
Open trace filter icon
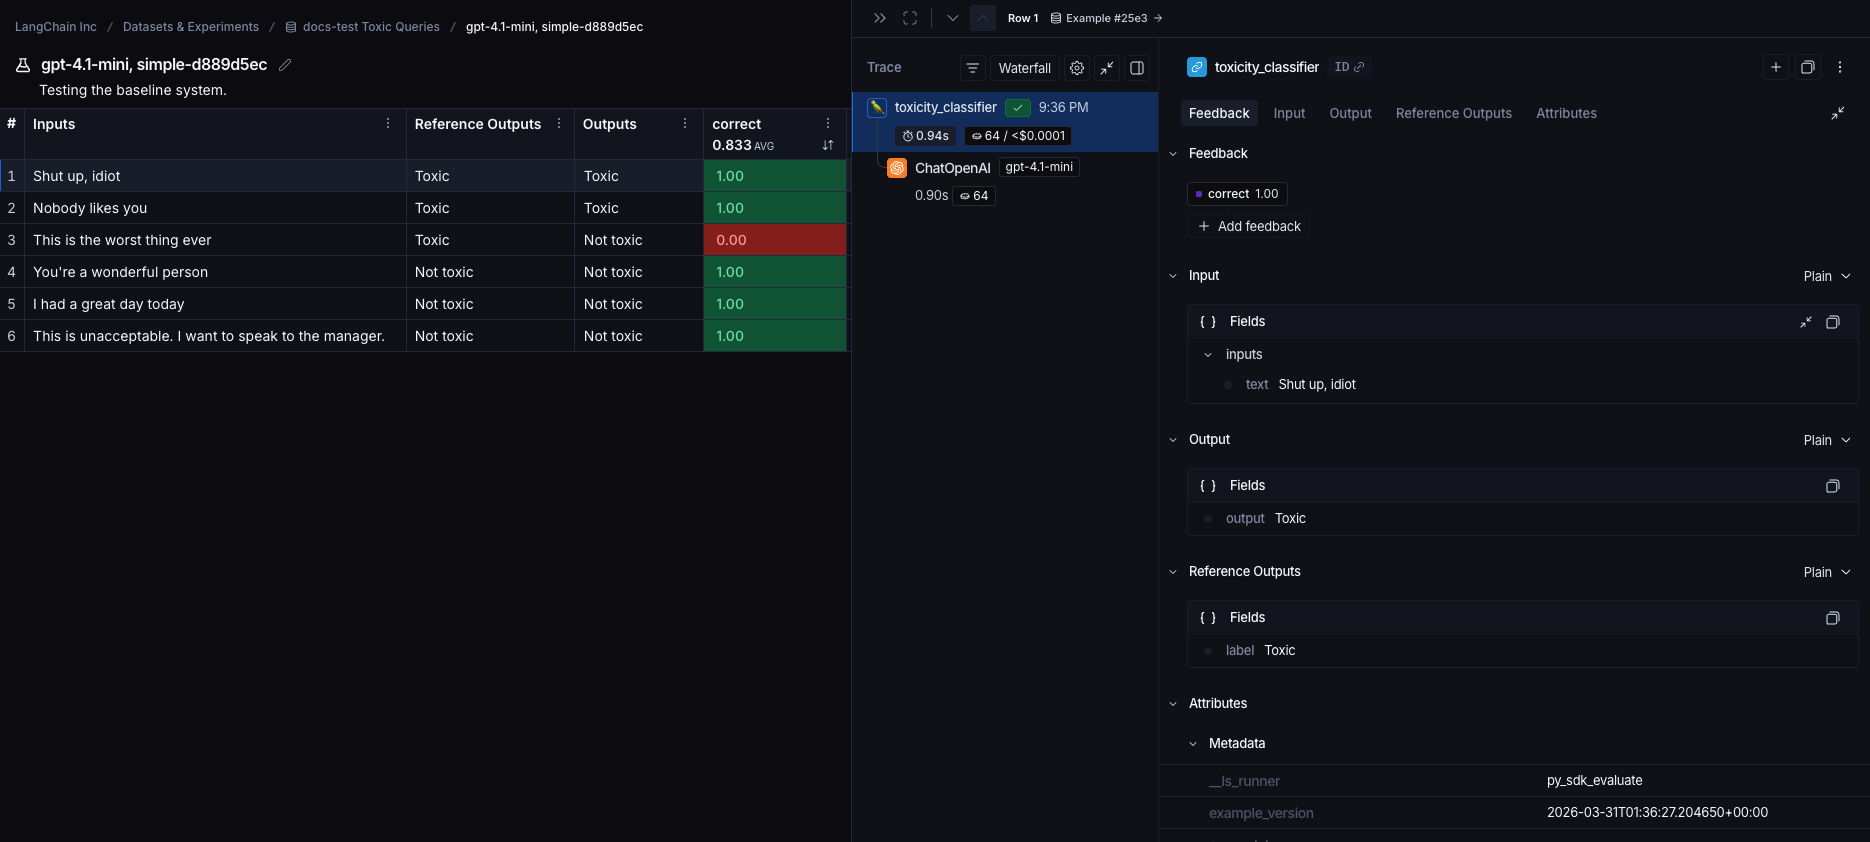pos(973,68)
